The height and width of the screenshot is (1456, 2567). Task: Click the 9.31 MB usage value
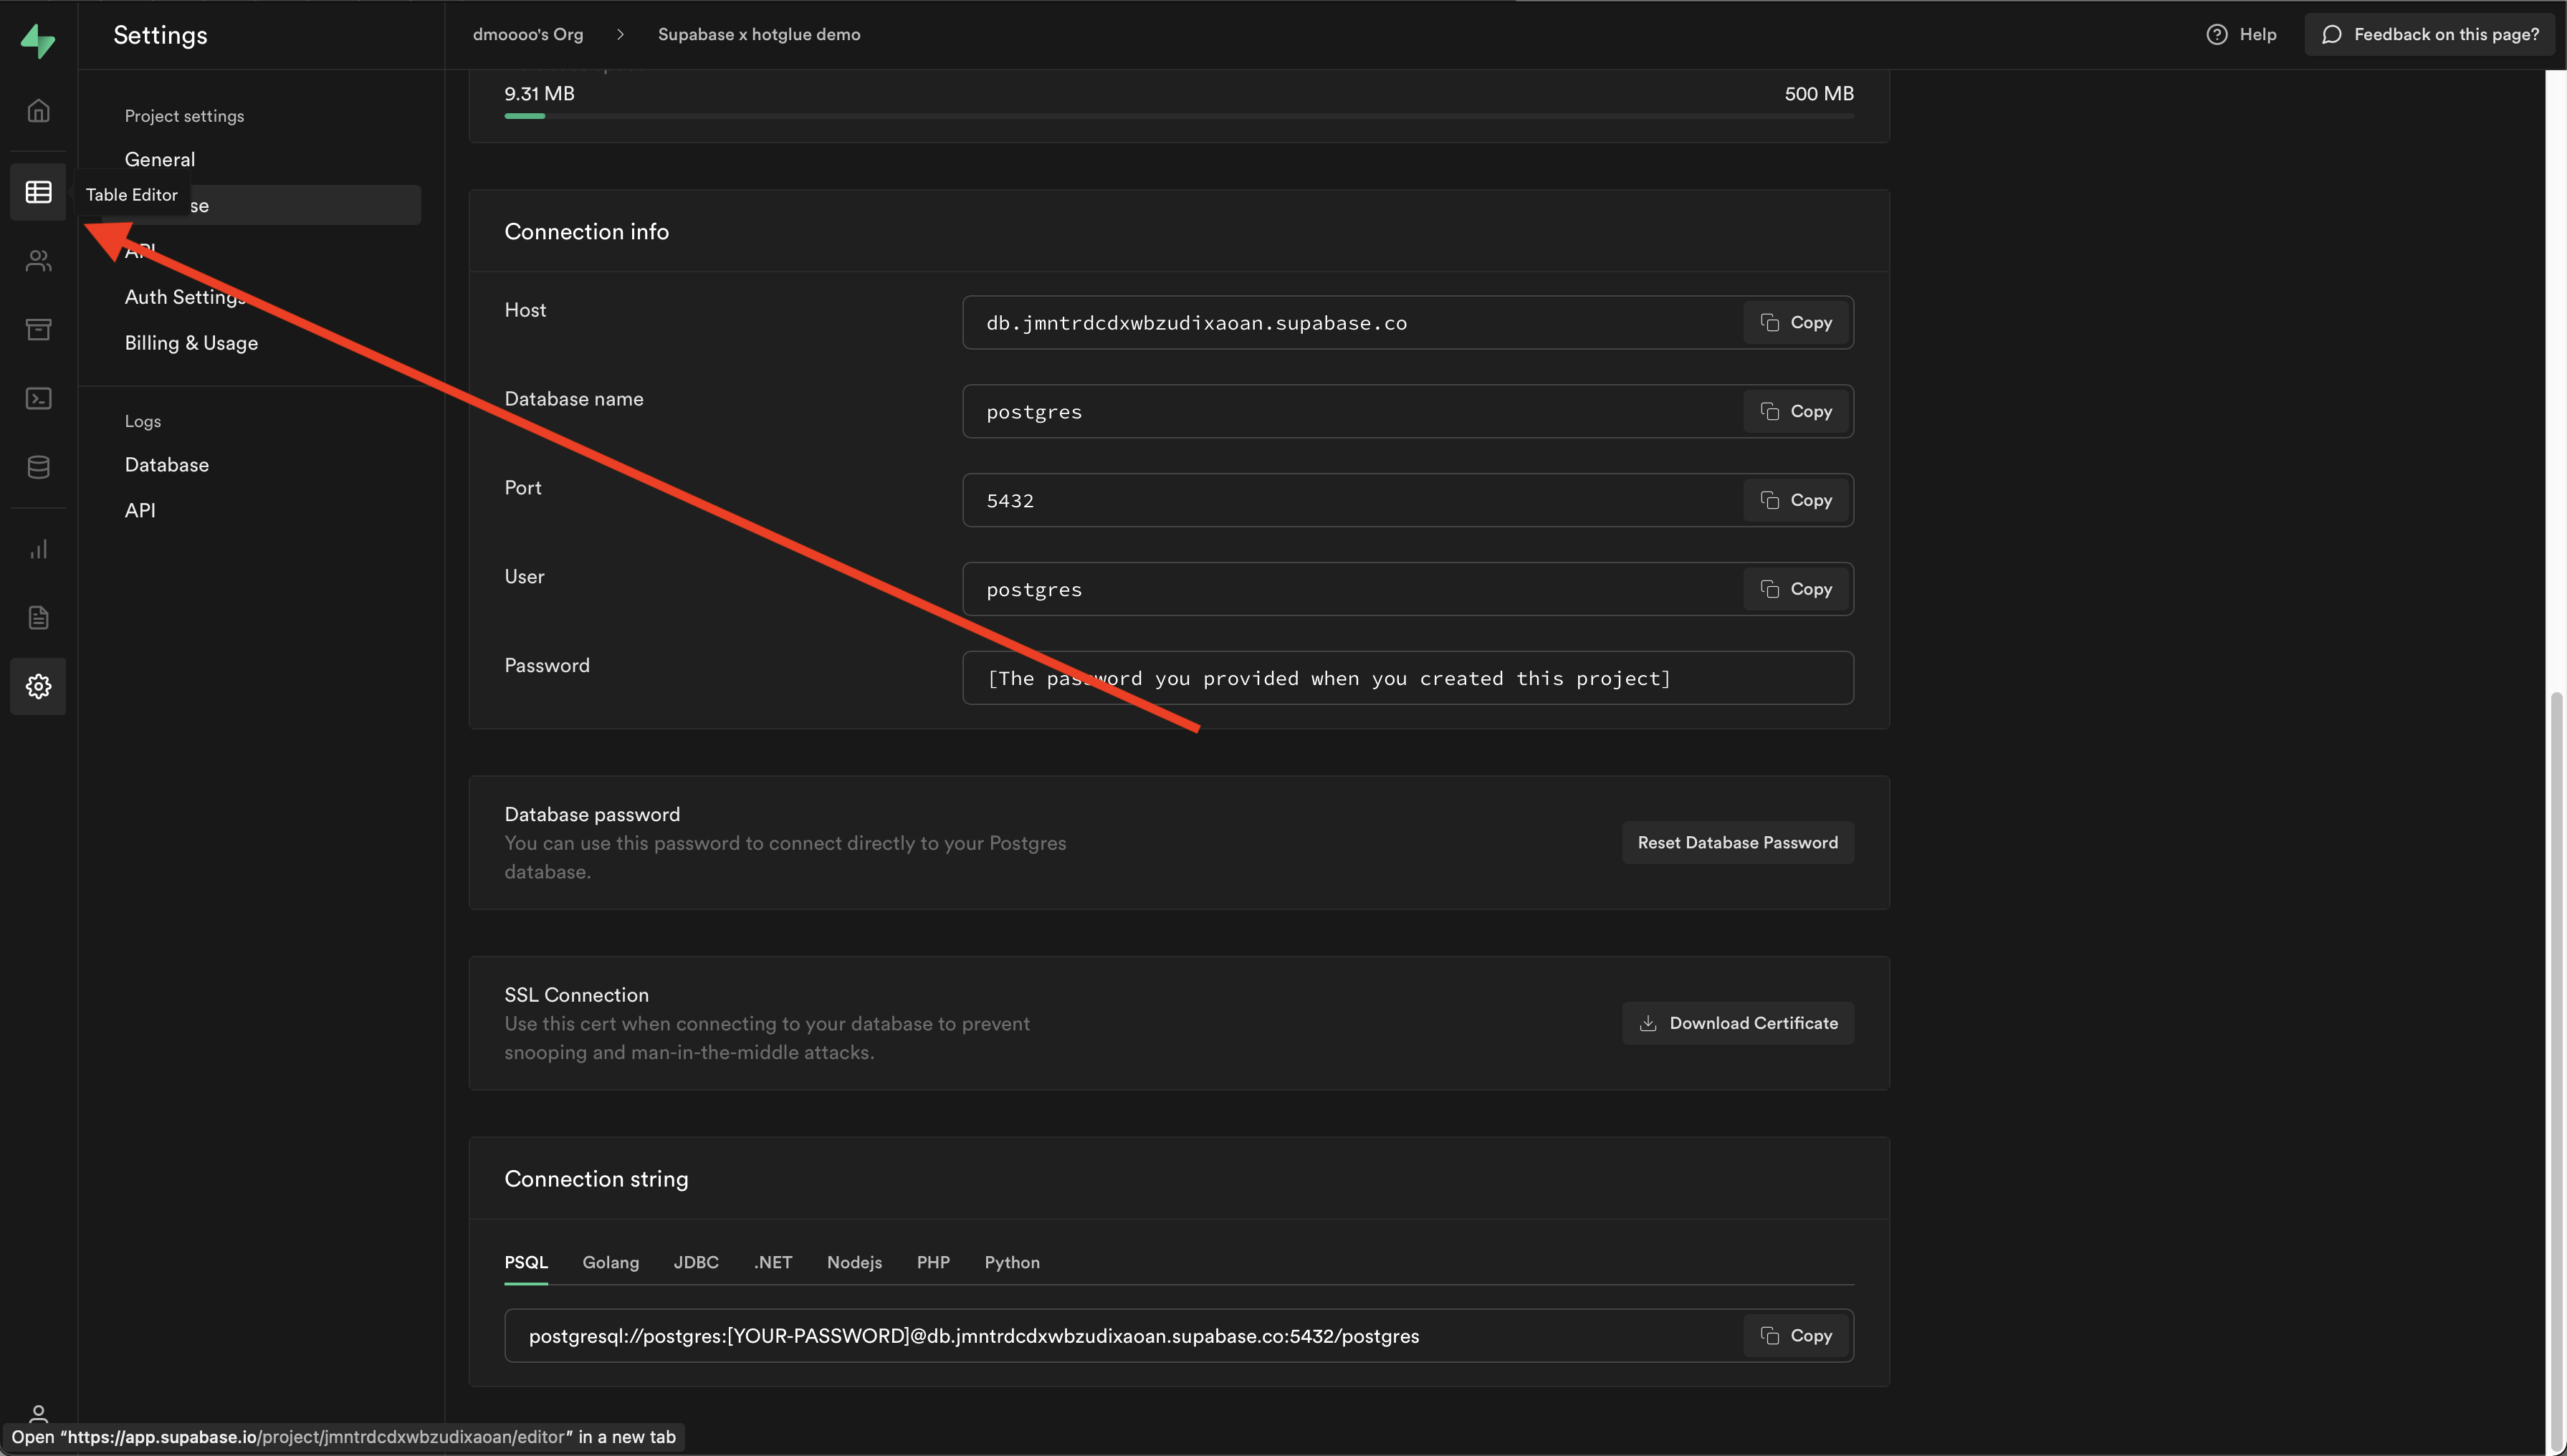pos(539,93)
